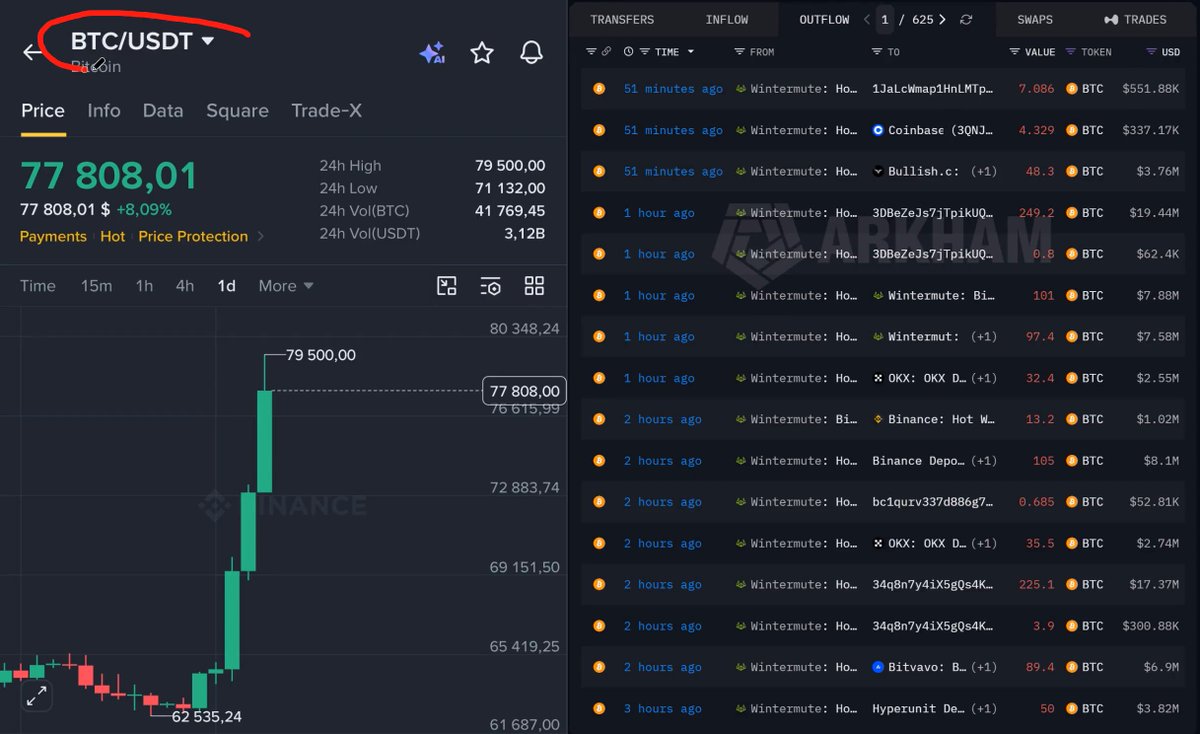Open the chart indicator settings icon

[x=490, y=286]
